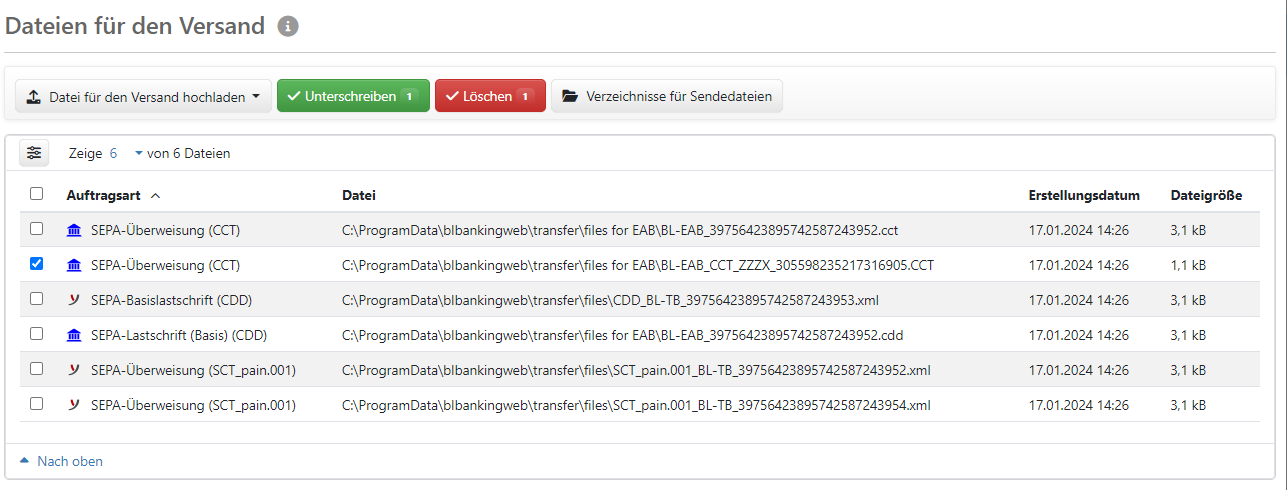Open Verzeichnisse für Sendedateien
1287x490 pixels.
(667, 97)
